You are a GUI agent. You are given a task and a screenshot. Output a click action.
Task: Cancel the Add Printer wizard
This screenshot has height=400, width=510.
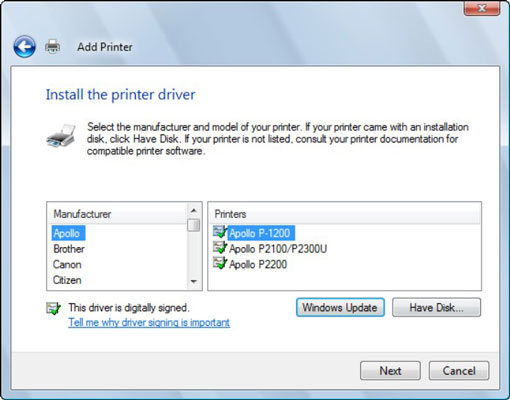(x=459, y=371)
